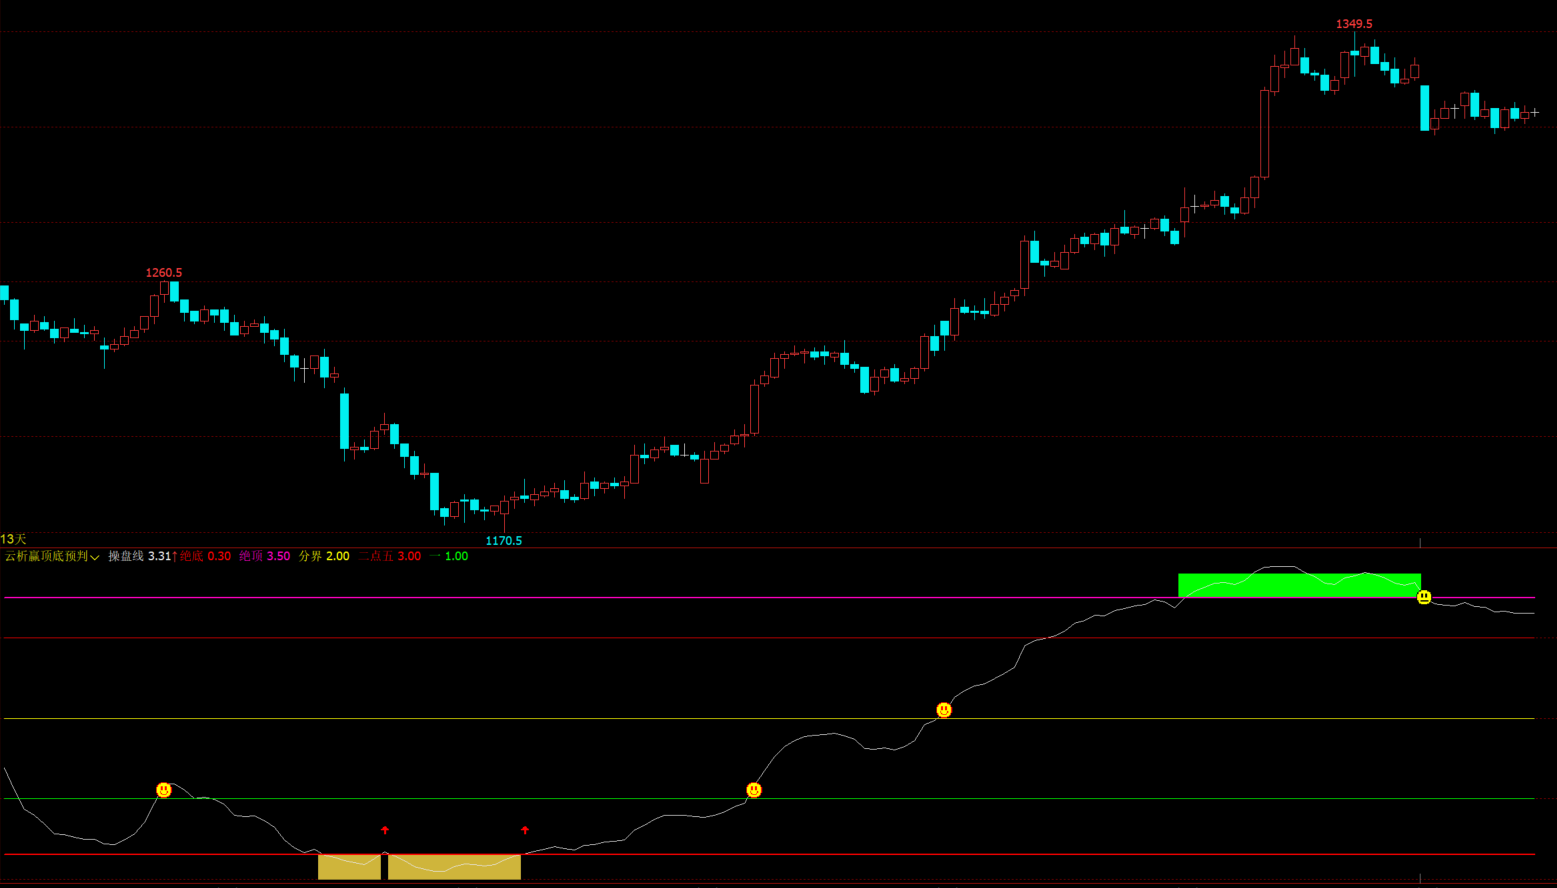Select the 绝底 0.30 value label
Viewport: 1557px width, 888px height.
(x=205, y=556)
